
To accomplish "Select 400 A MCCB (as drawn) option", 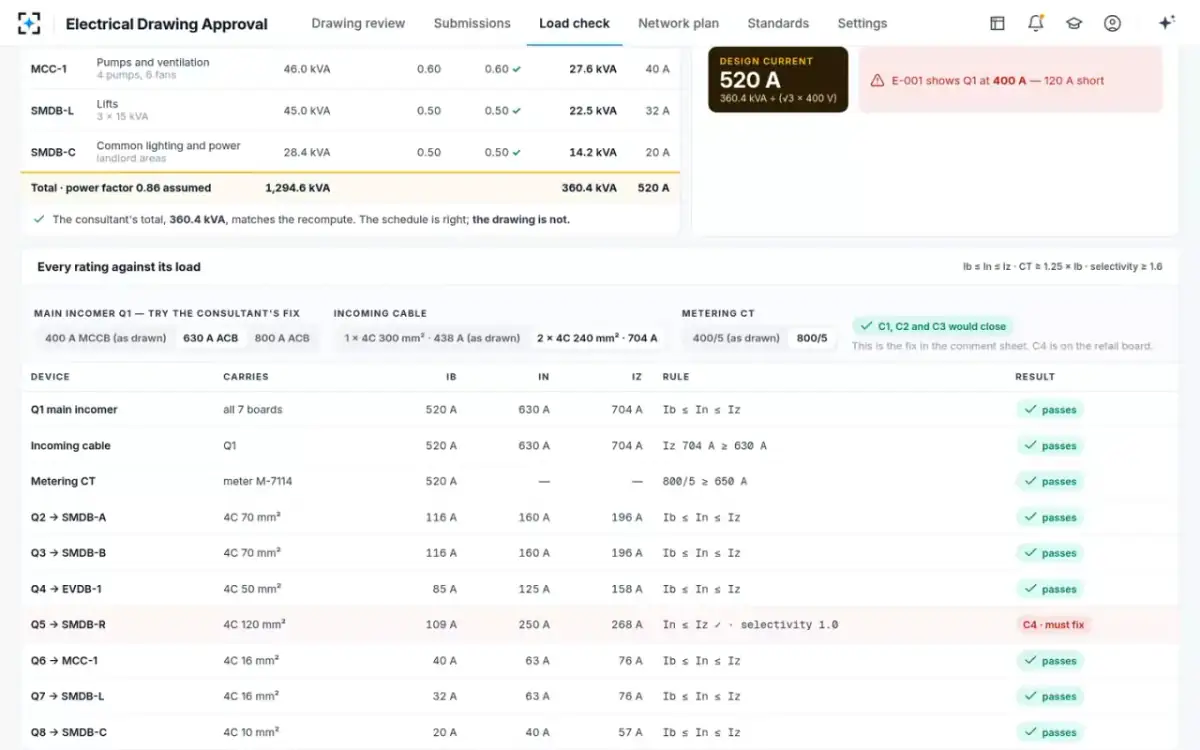I will click(106, 338).
